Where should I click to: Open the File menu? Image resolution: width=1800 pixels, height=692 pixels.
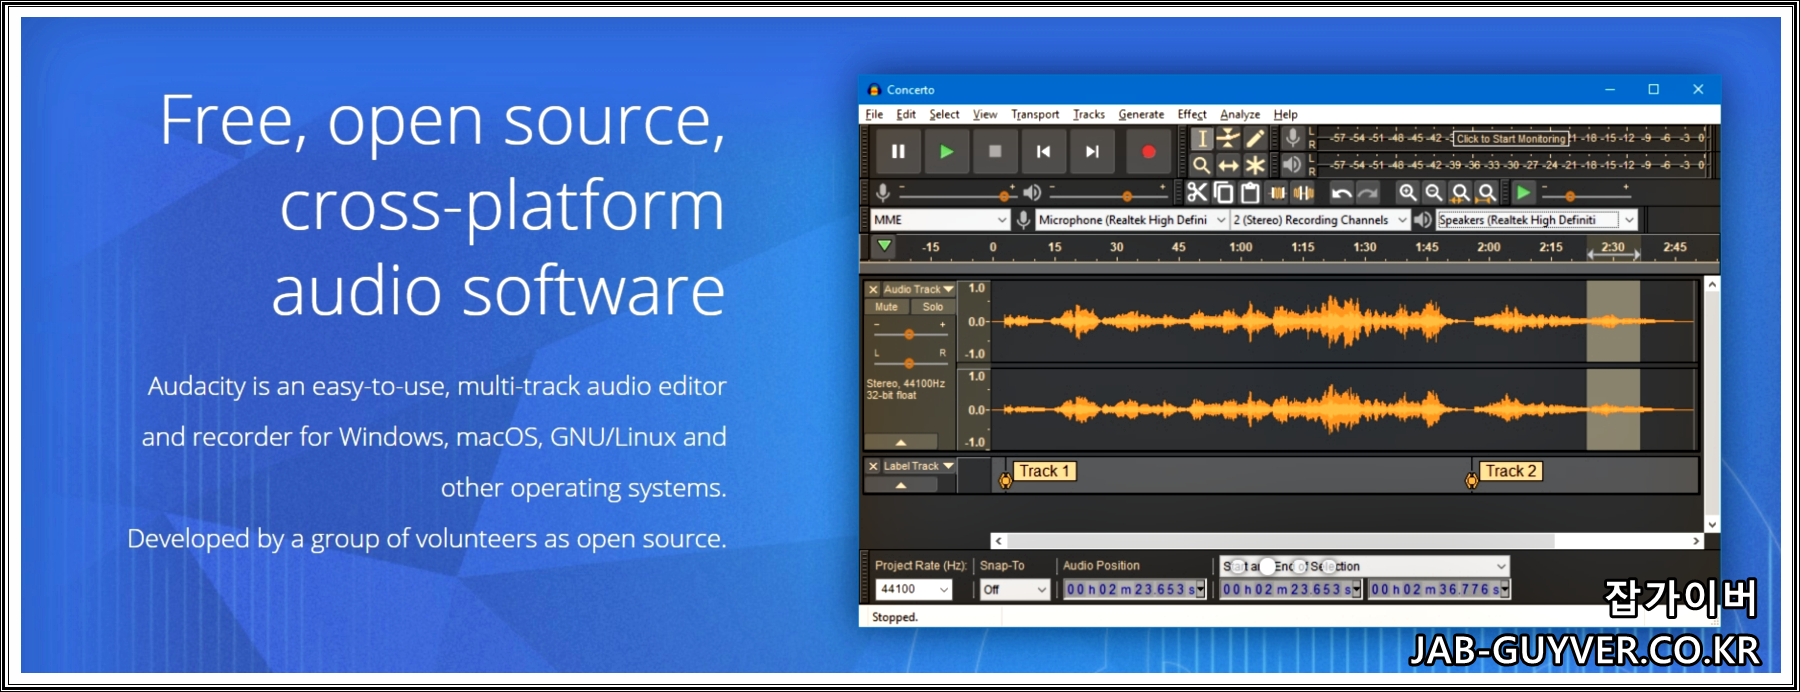(x=874, y=115)
